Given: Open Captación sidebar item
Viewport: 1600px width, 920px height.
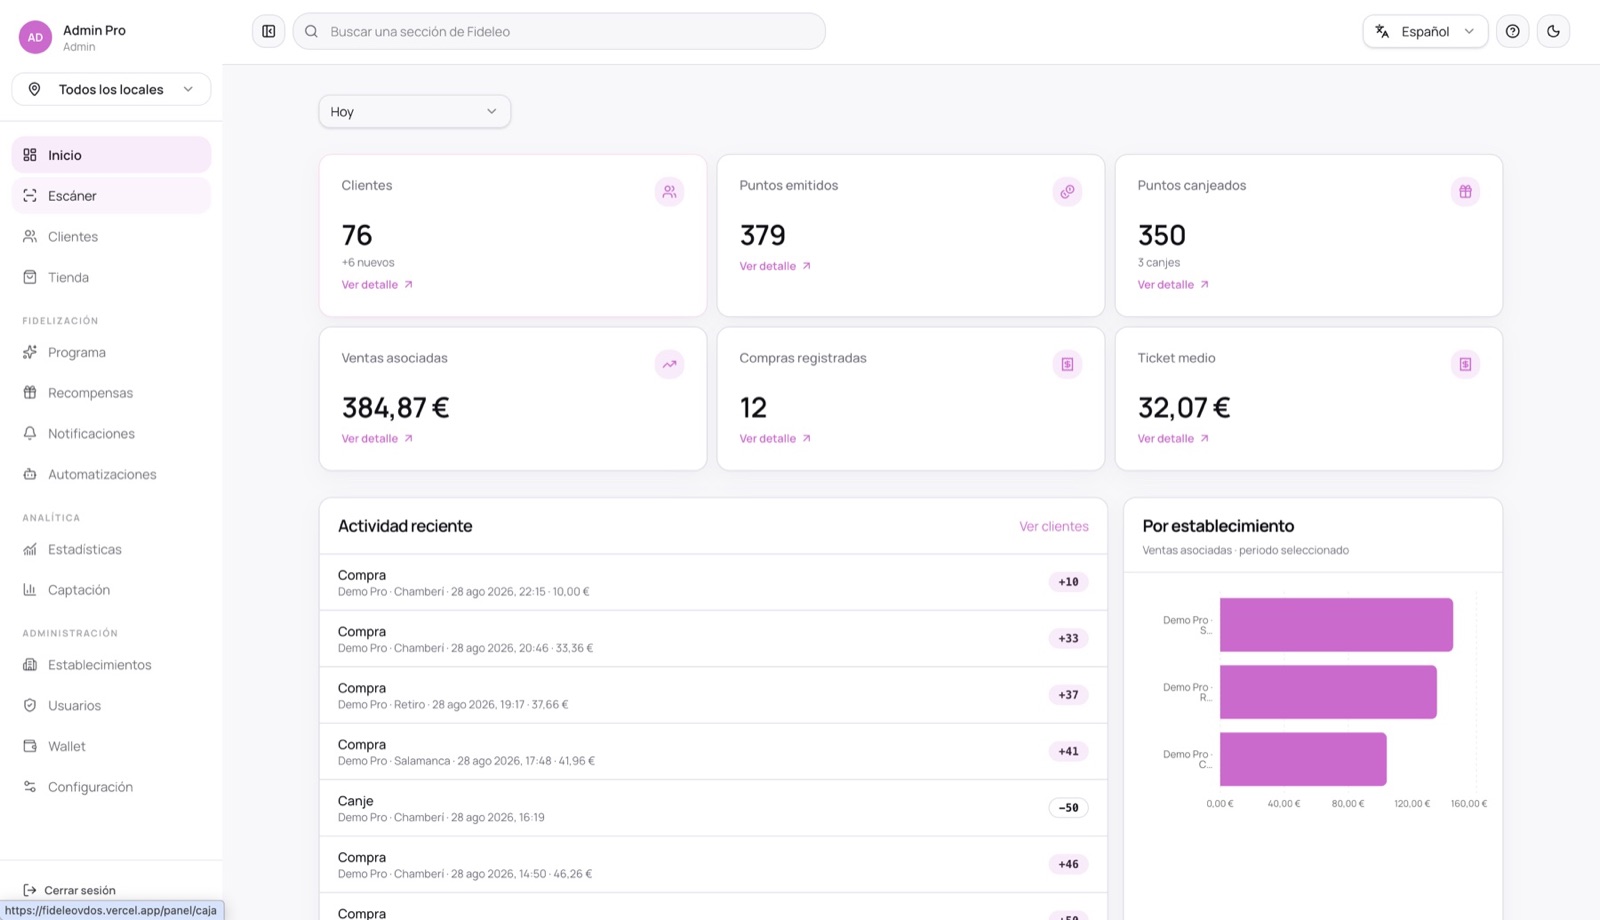Looking at the screenshot, I should (x=111, y=590).
